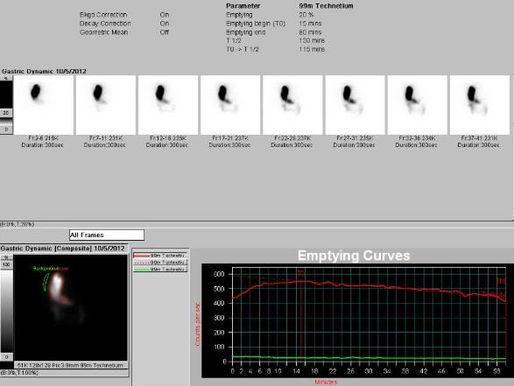The width and height of the screenshot is (514, 386).
Task: Click the composite gastric image view
Action: [70, 308]
